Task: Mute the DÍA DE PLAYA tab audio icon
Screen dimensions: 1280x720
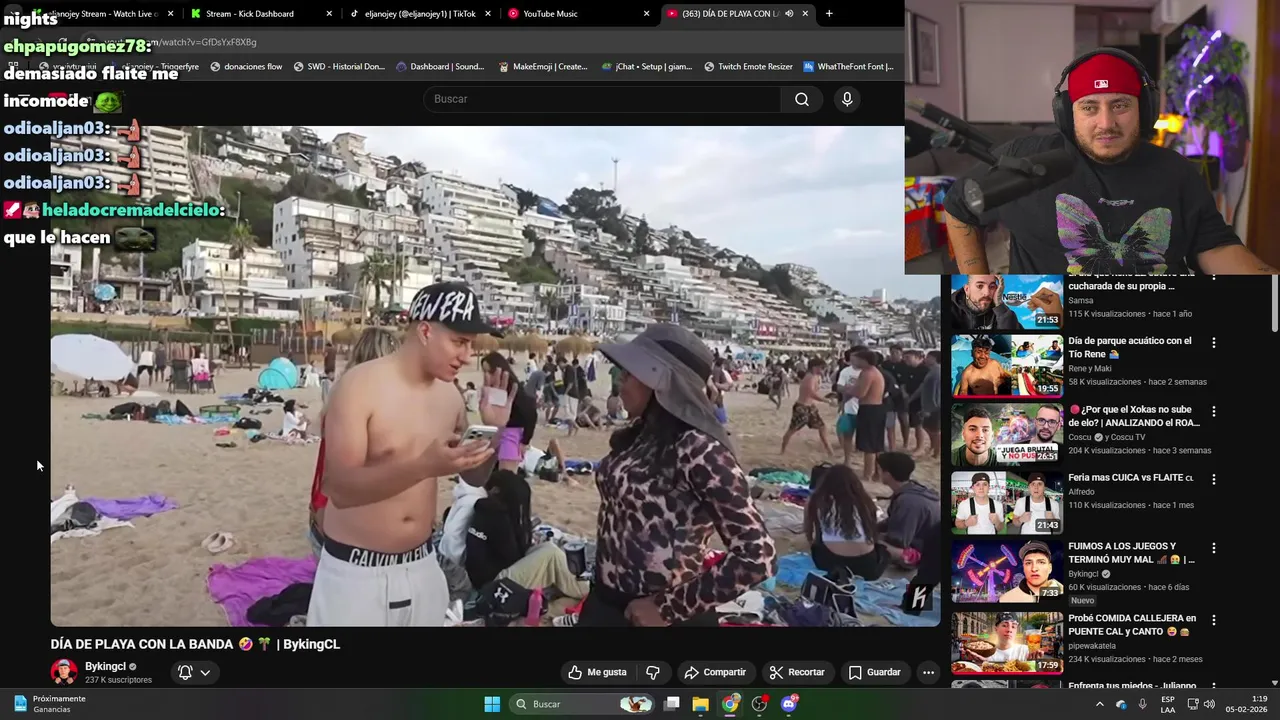Action: (x=789, y=14)
